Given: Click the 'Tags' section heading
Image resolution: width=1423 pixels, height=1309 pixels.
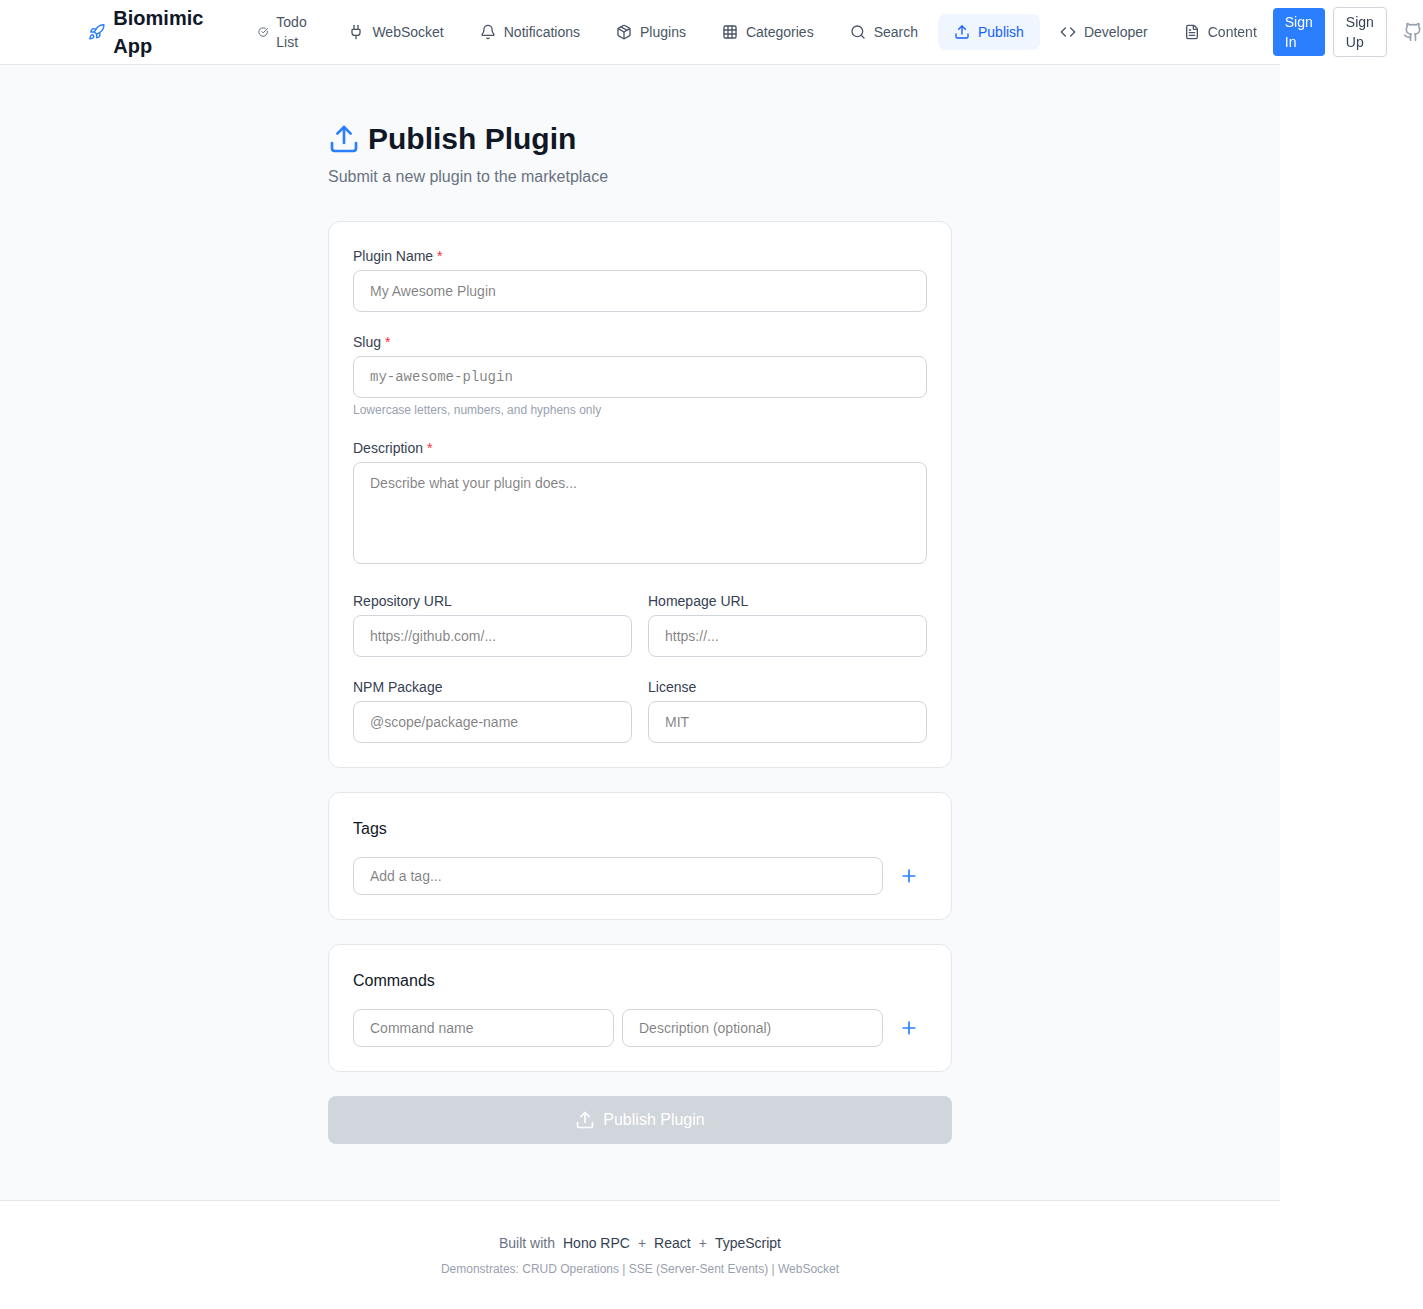Looking at the screenshot, I should (370, 828).
